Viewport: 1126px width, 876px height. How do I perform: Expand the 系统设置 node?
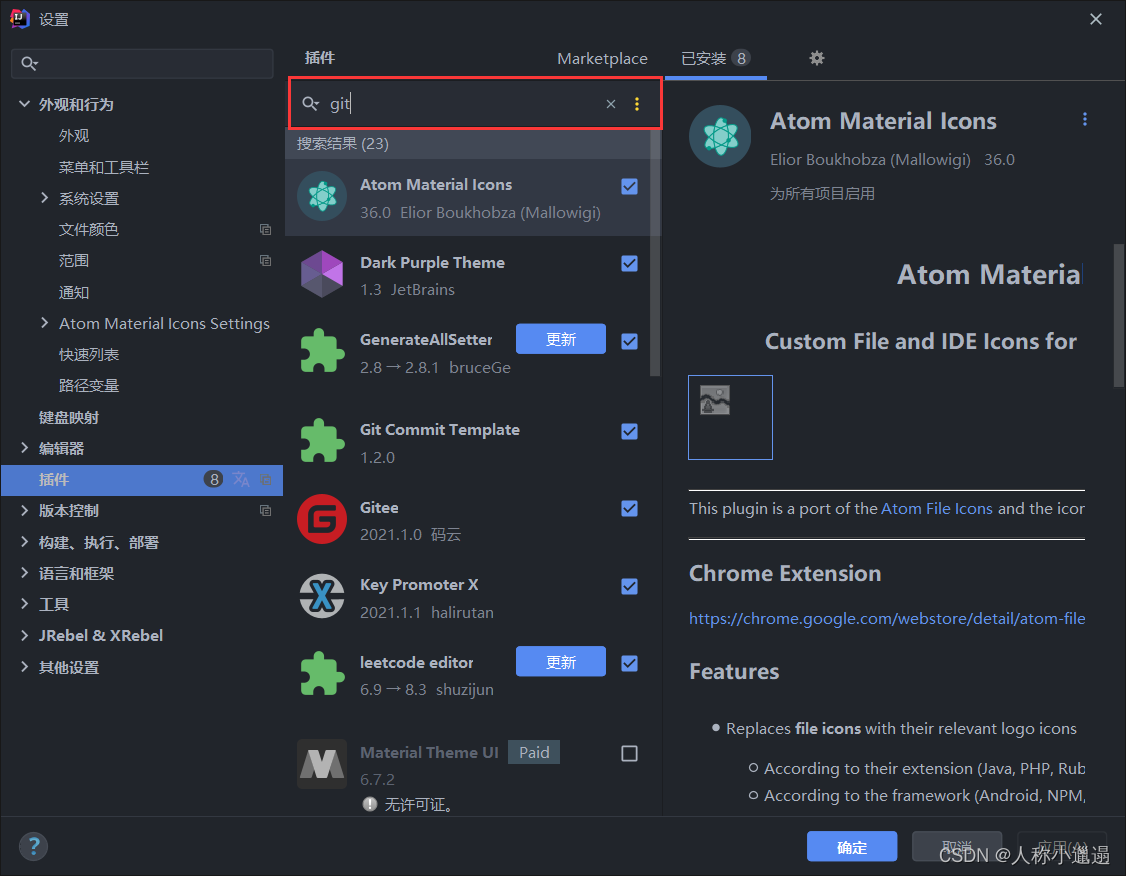click(45, 198)
